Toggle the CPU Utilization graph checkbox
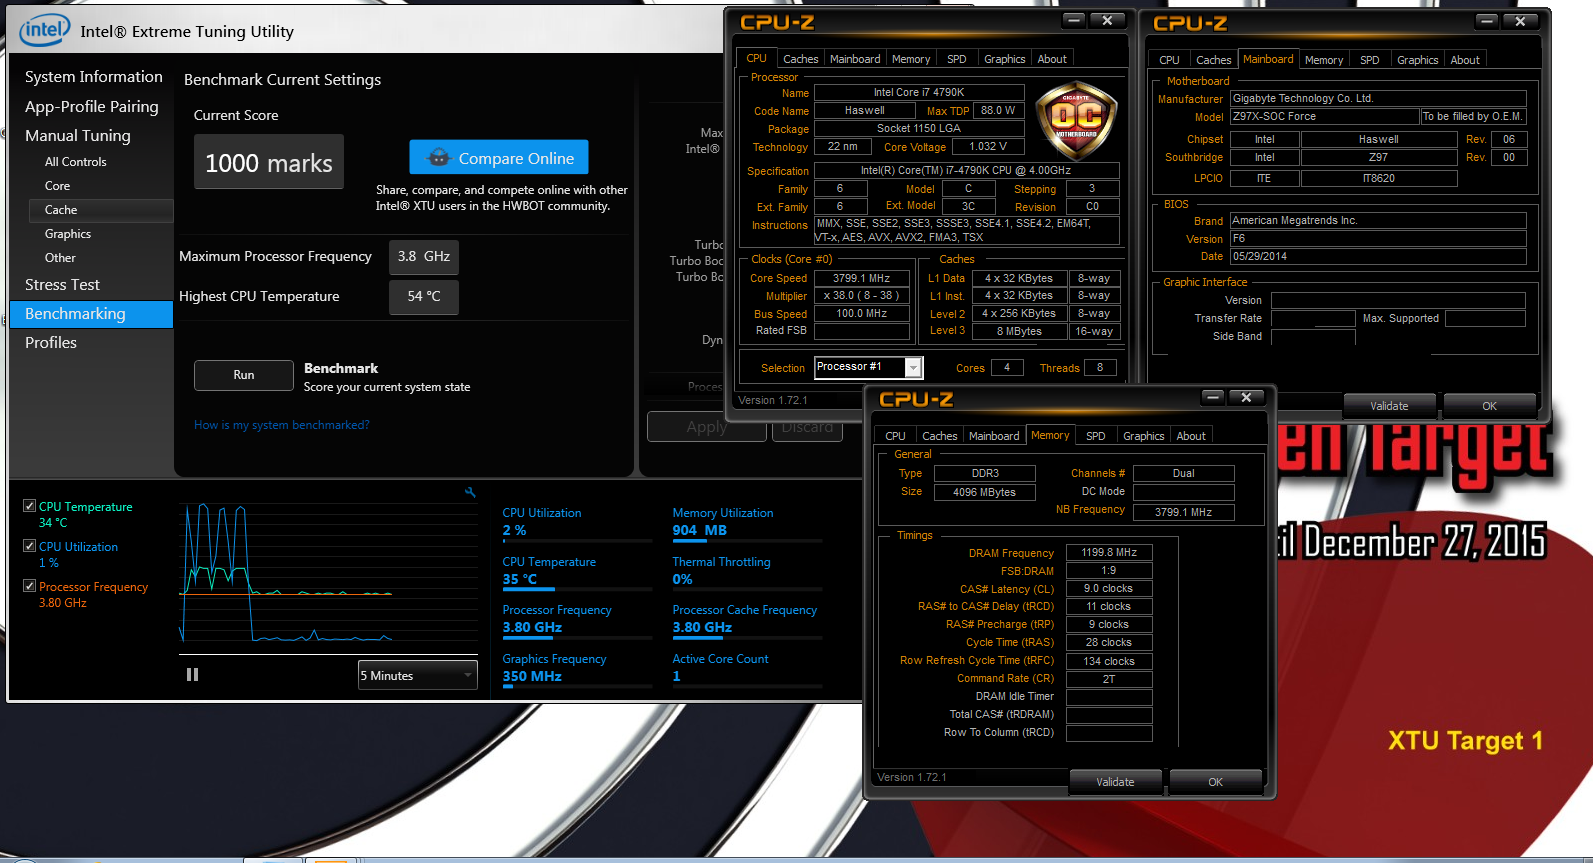The height and width of the screenshot is (863, 1593). (x=30, y=546)
